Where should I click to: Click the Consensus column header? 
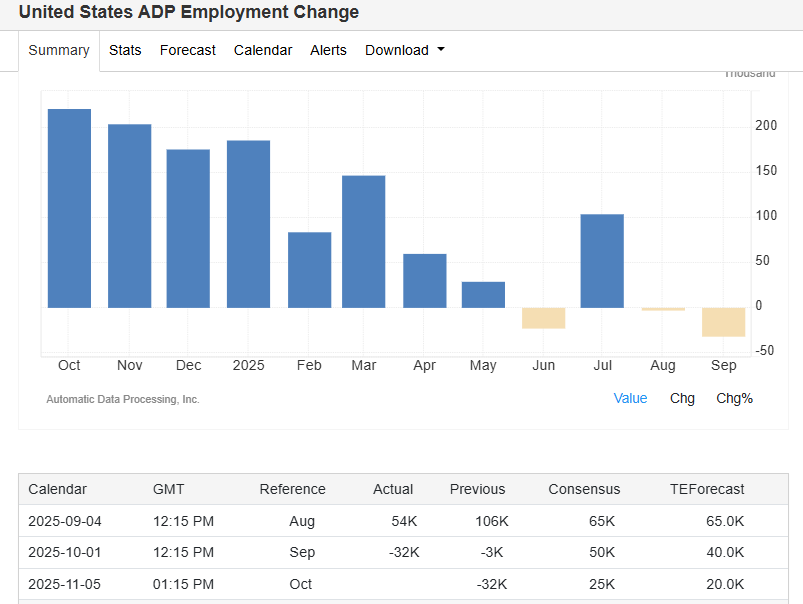[584, 489]
